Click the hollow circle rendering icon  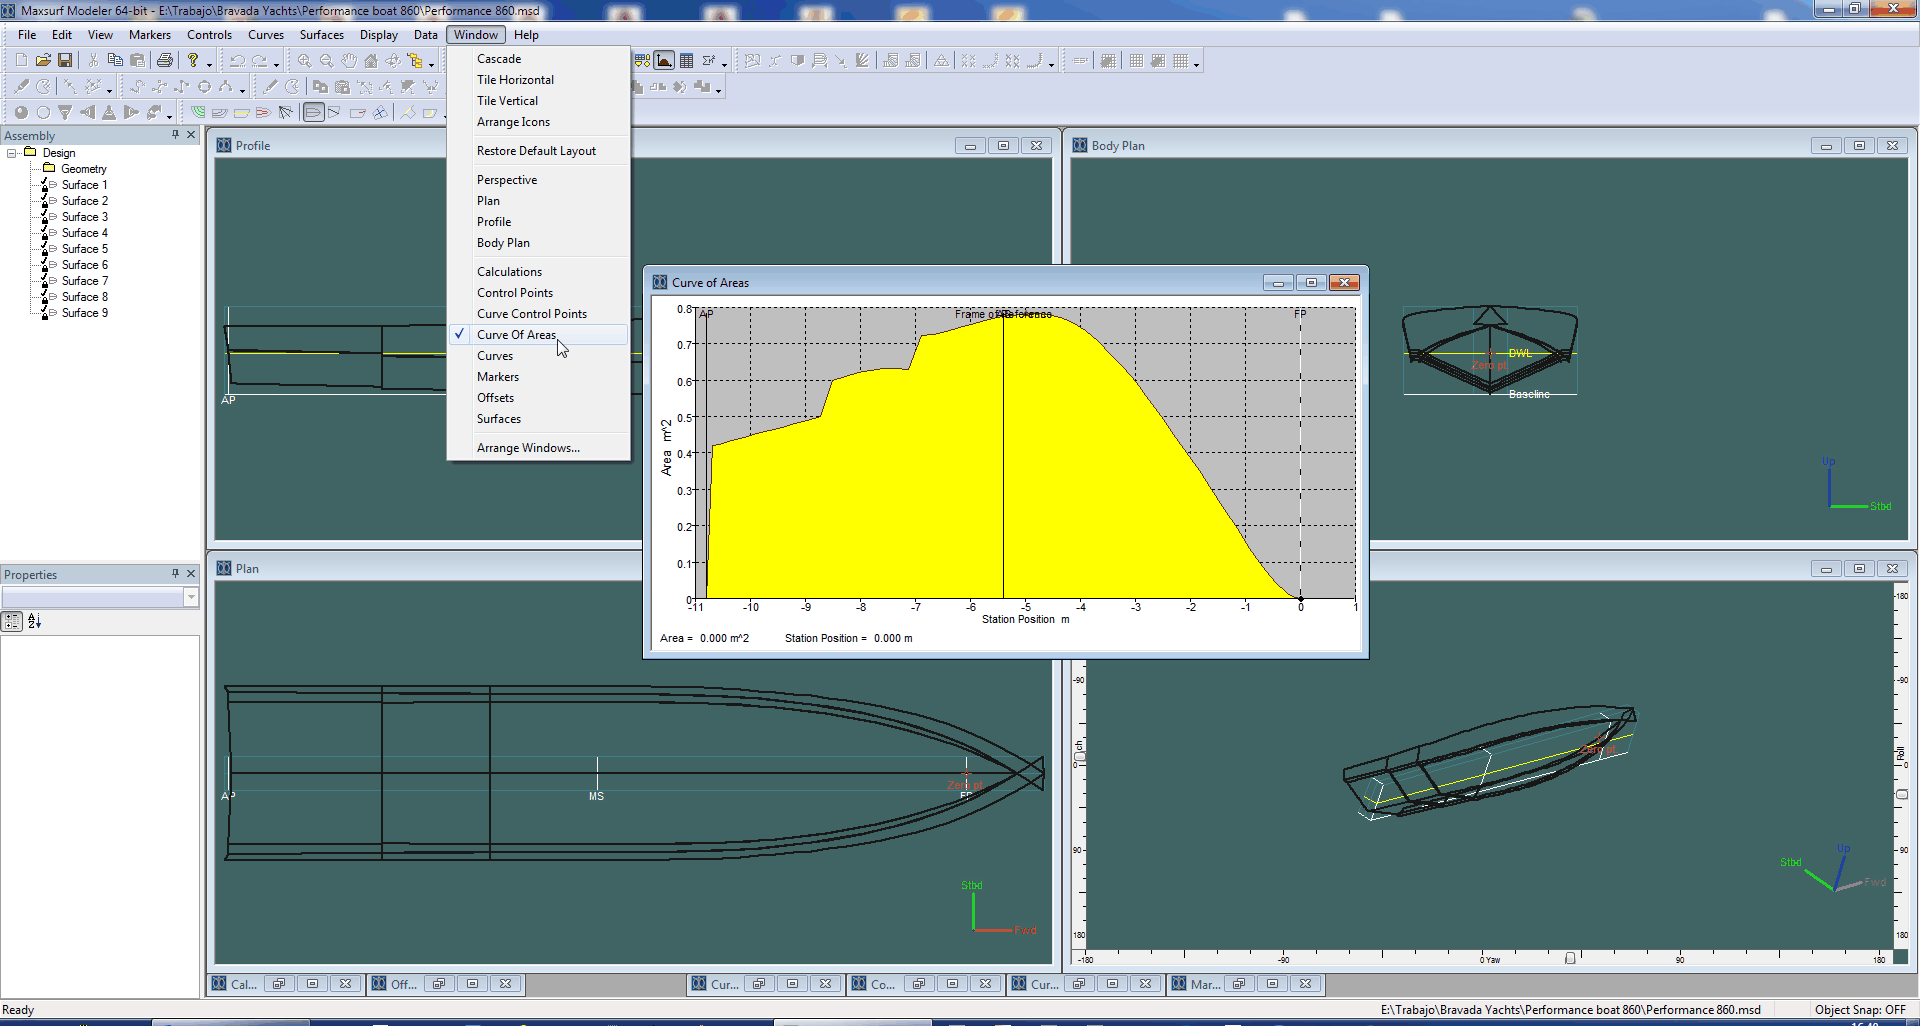pos(43,113)
